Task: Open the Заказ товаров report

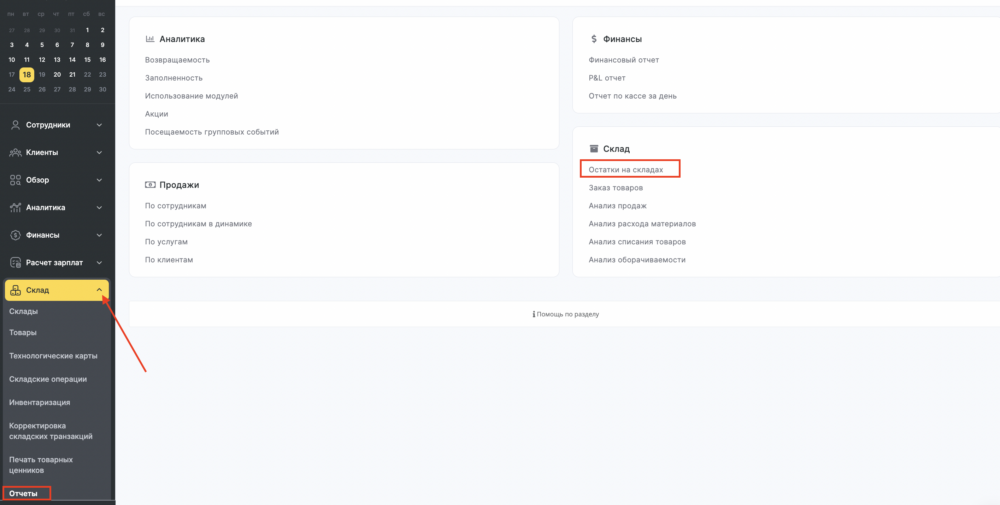Action: [615, 188]
